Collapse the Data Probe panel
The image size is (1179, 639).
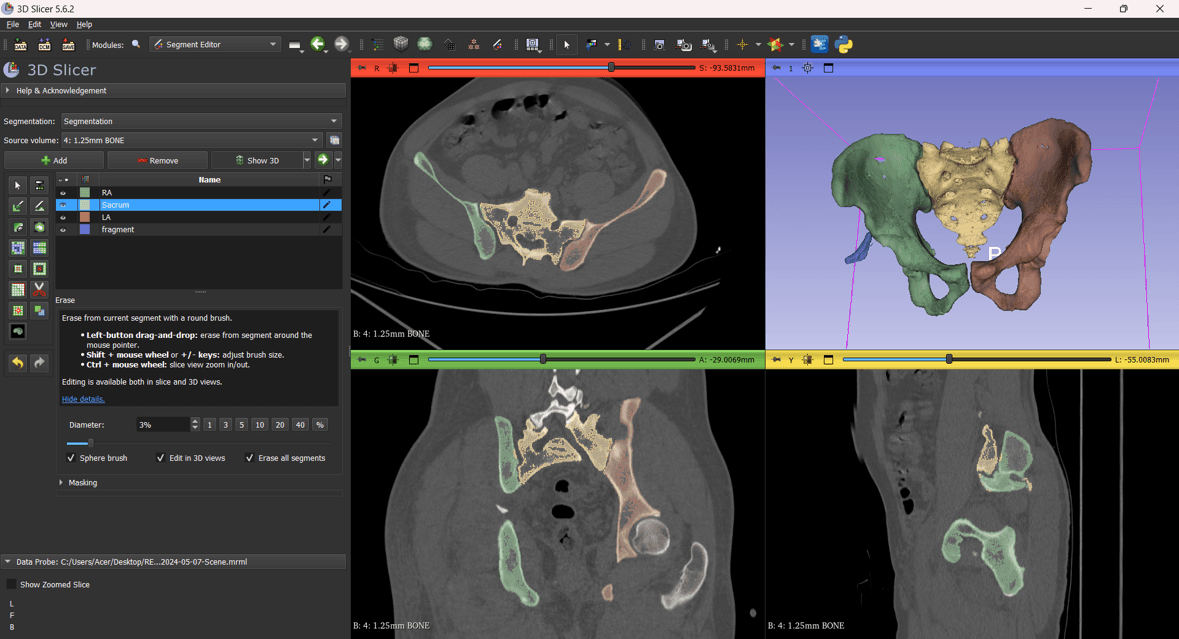coord(174,562)
